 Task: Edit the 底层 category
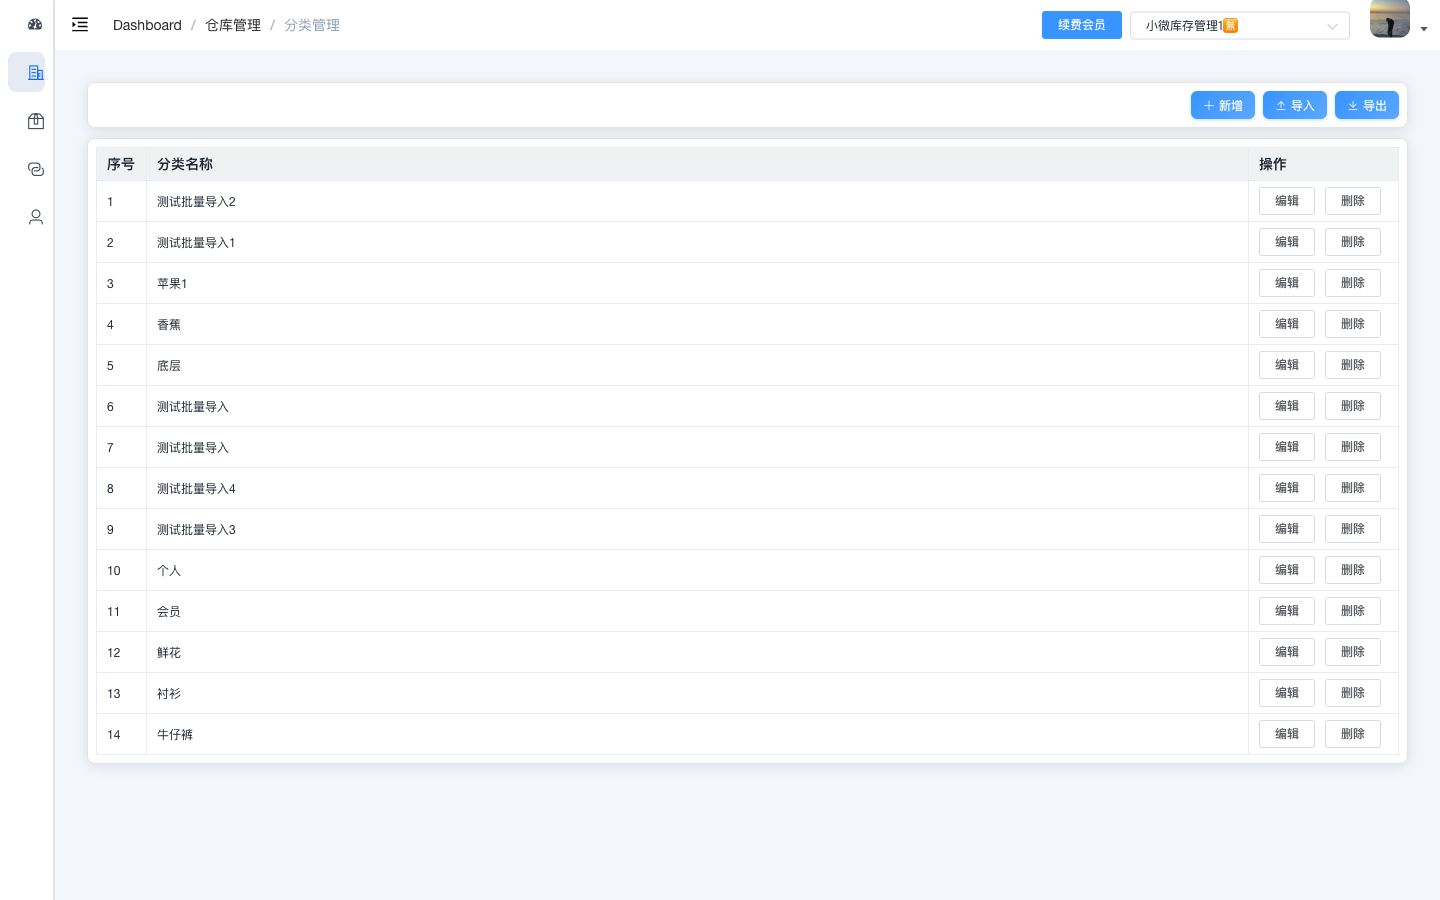coord(1287,365)
